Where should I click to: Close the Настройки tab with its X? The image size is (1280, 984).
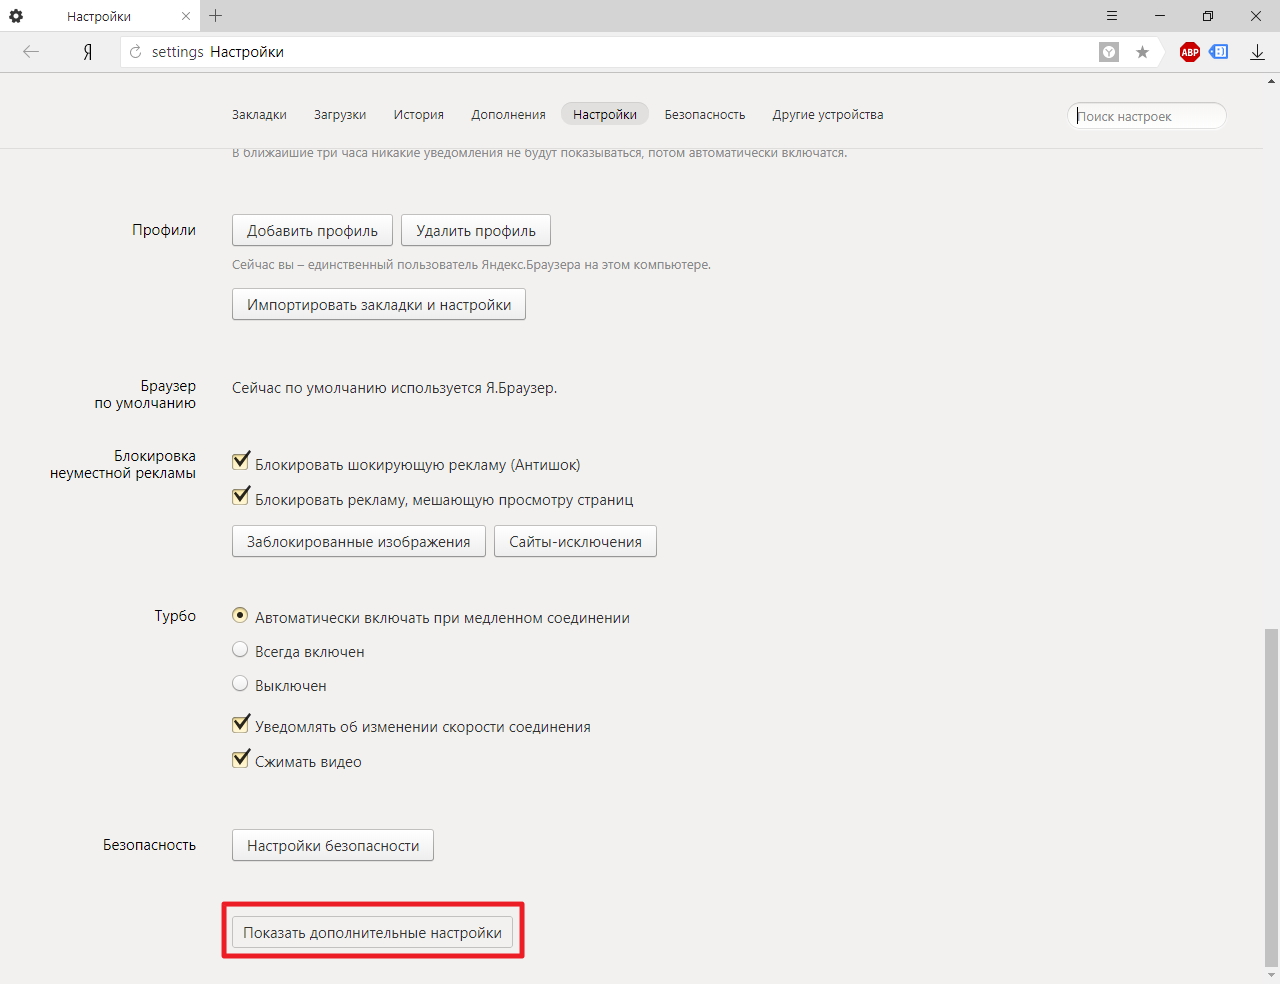(x=186, y=16)
